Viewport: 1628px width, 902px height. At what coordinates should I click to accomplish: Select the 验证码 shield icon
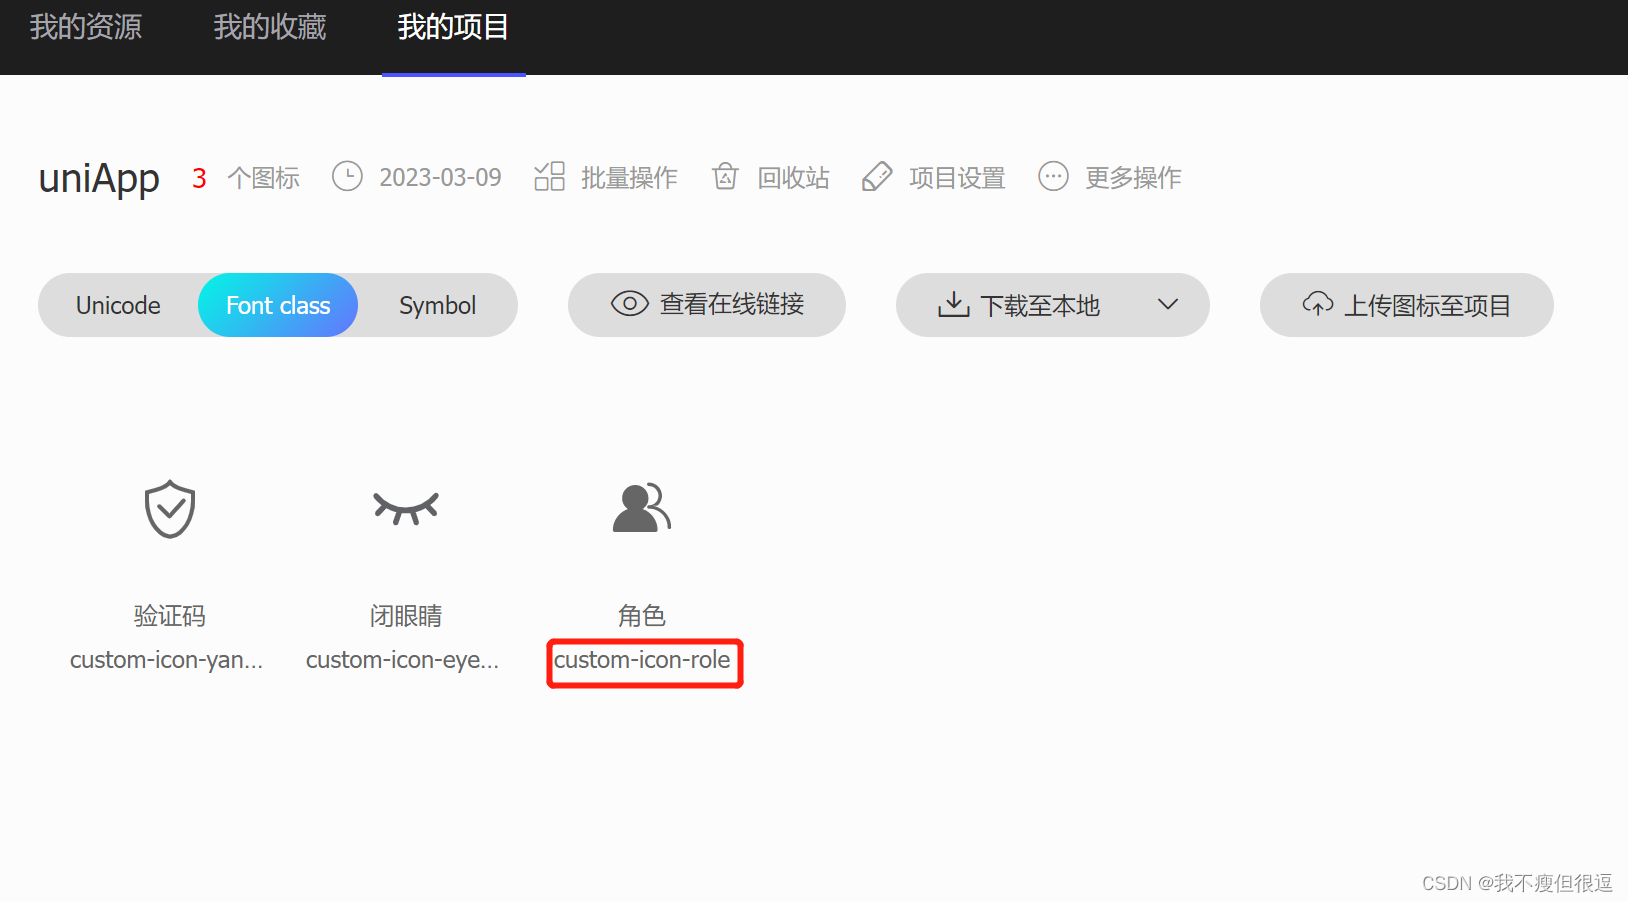tap(169, 509)
